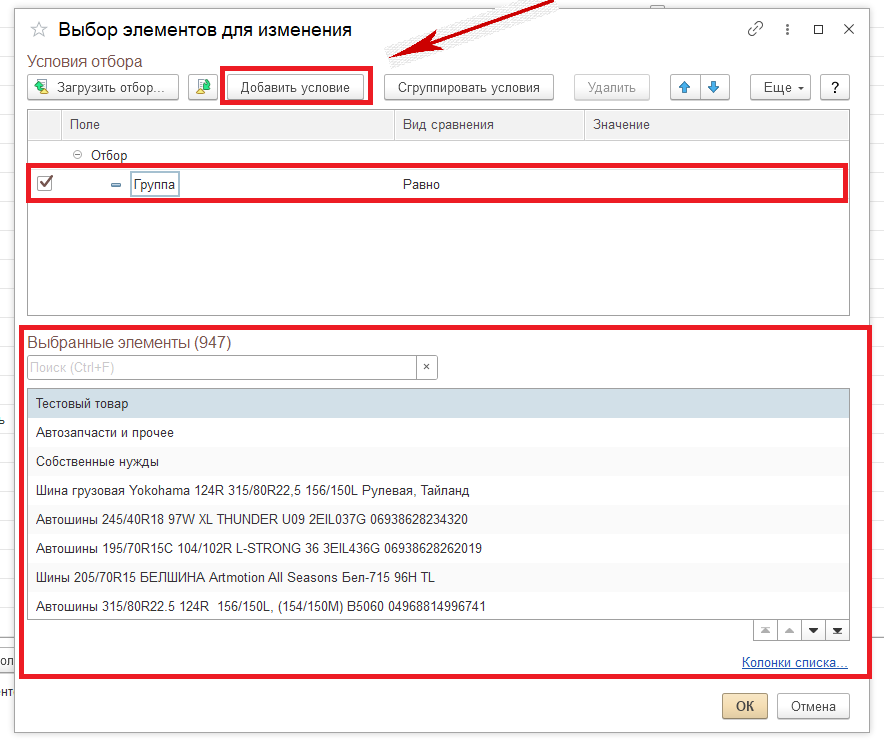The image size is (884, 743).
Task: Click Сгруппировать условия button
Action: (x=468, y=87)
